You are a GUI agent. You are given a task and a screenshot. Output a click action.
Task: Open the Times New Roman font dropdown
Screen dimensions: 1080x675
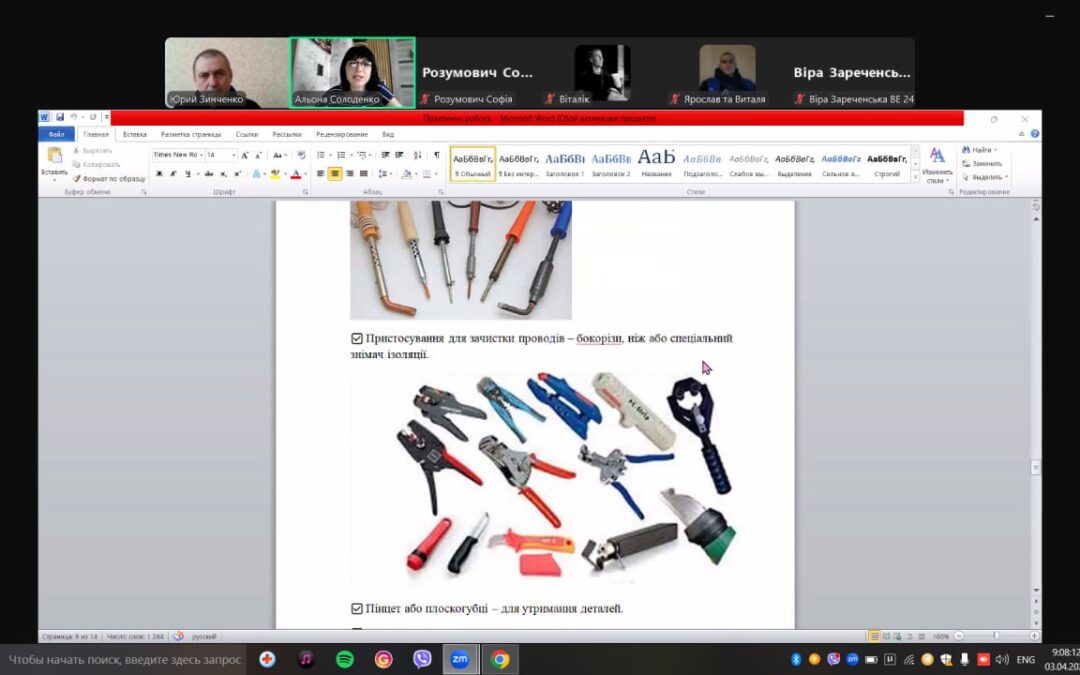coord(198,155)
